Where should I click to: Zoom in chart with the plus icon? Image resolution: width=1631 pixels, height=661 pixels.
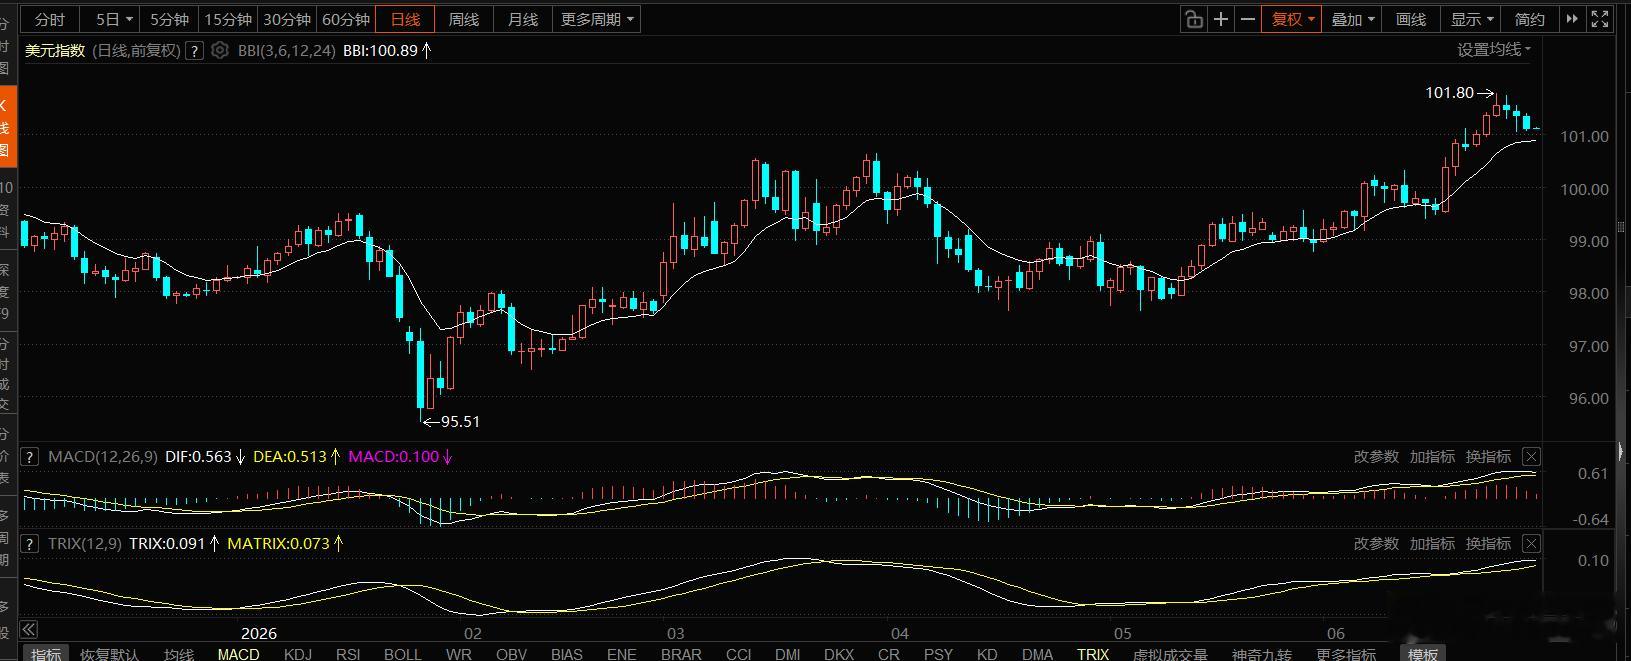click(1221, 19)
